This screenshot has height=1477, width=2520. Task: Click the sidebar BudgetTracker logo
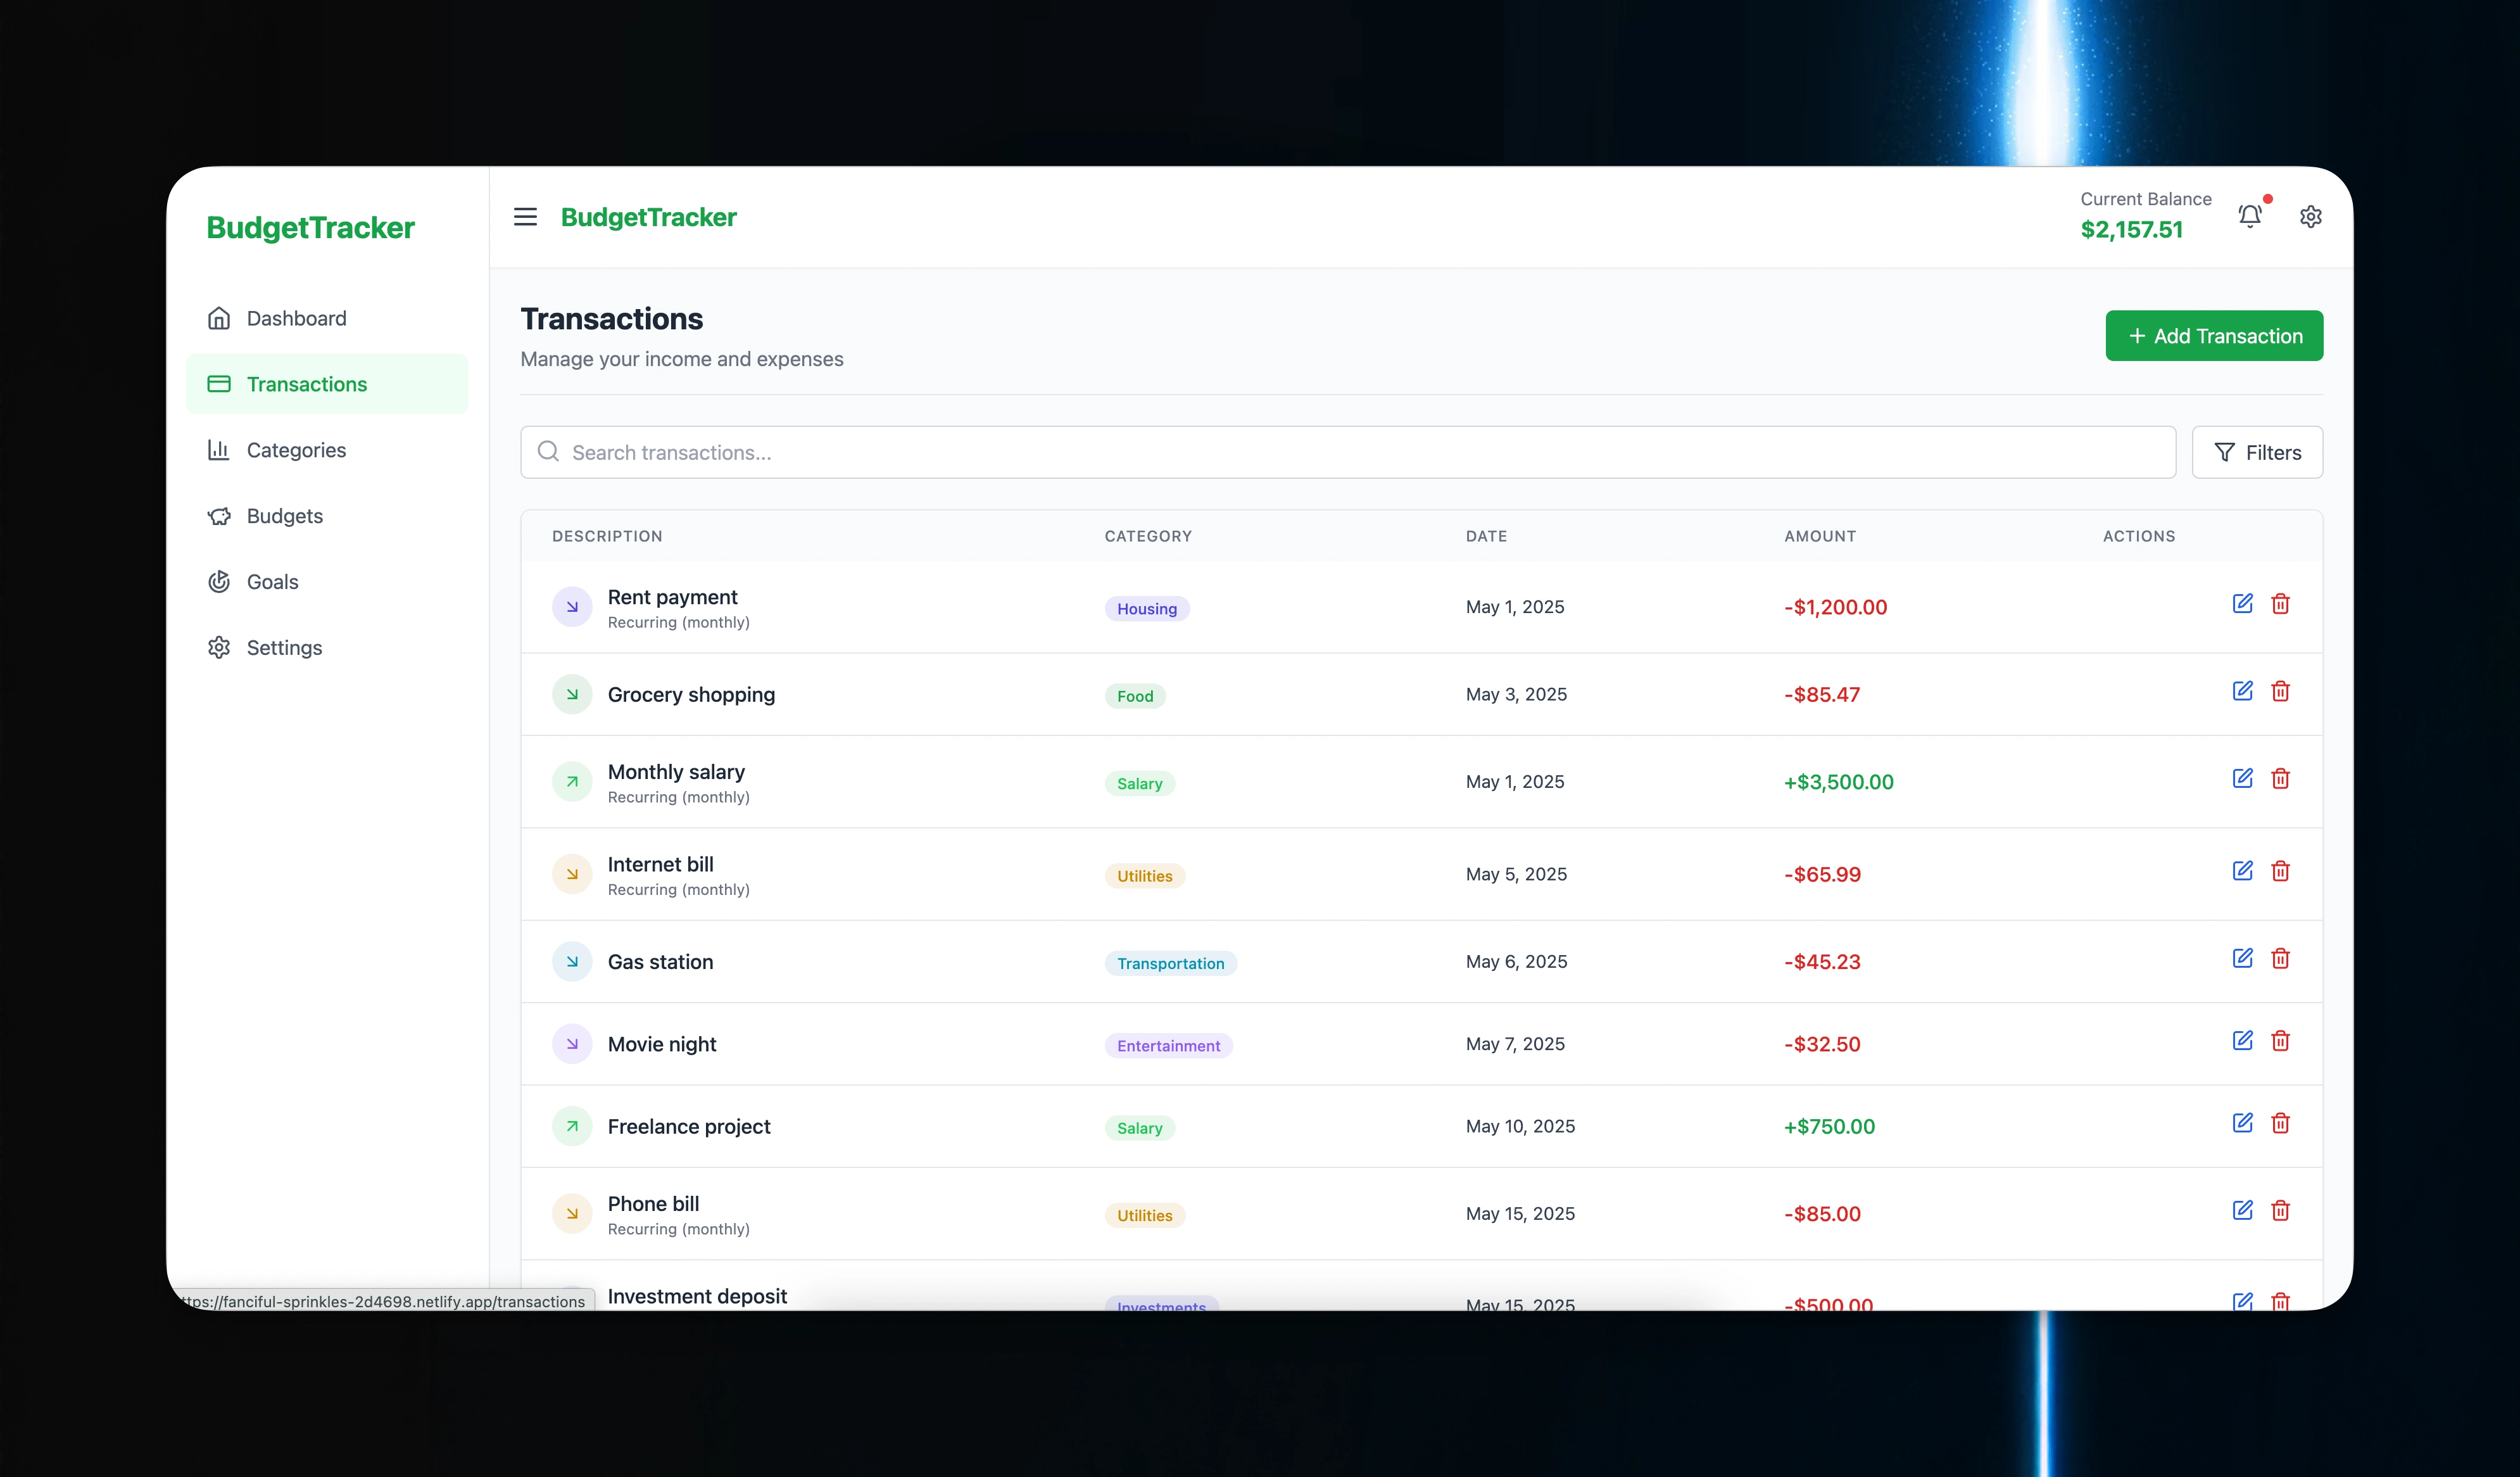(x=310, y=228)
